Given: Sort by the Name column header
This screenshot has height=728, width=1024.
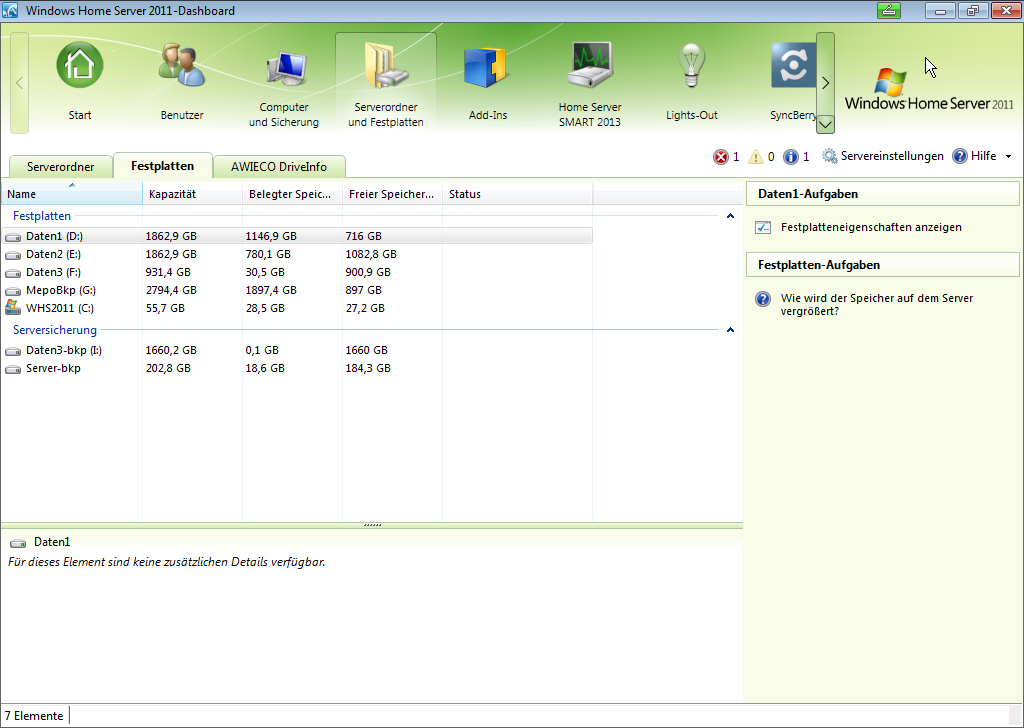Looking at the screenshot, I should 72,194.
